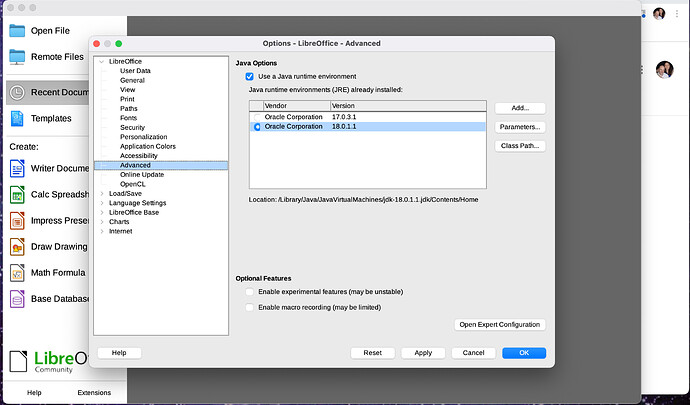
Task: Open the OpenCL options page
Action: click(132, 184)
